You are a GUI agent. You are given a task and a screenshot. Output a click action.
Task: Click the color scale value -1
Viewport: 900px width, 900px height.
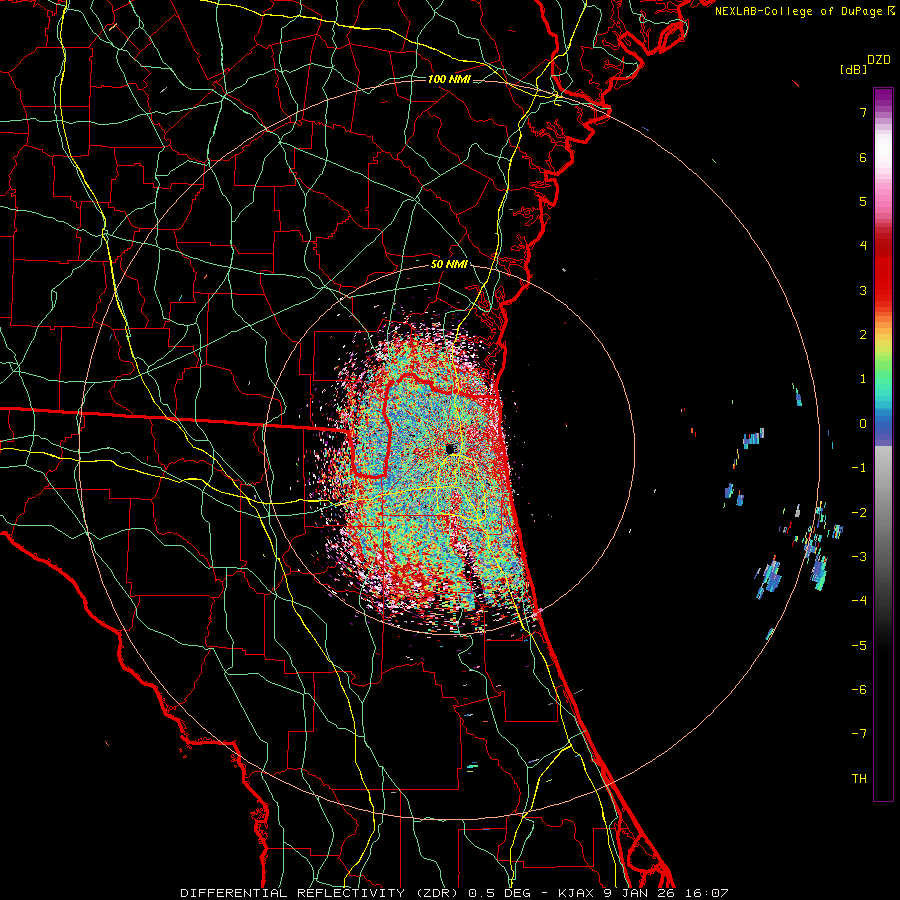click(x=859, y=468)
